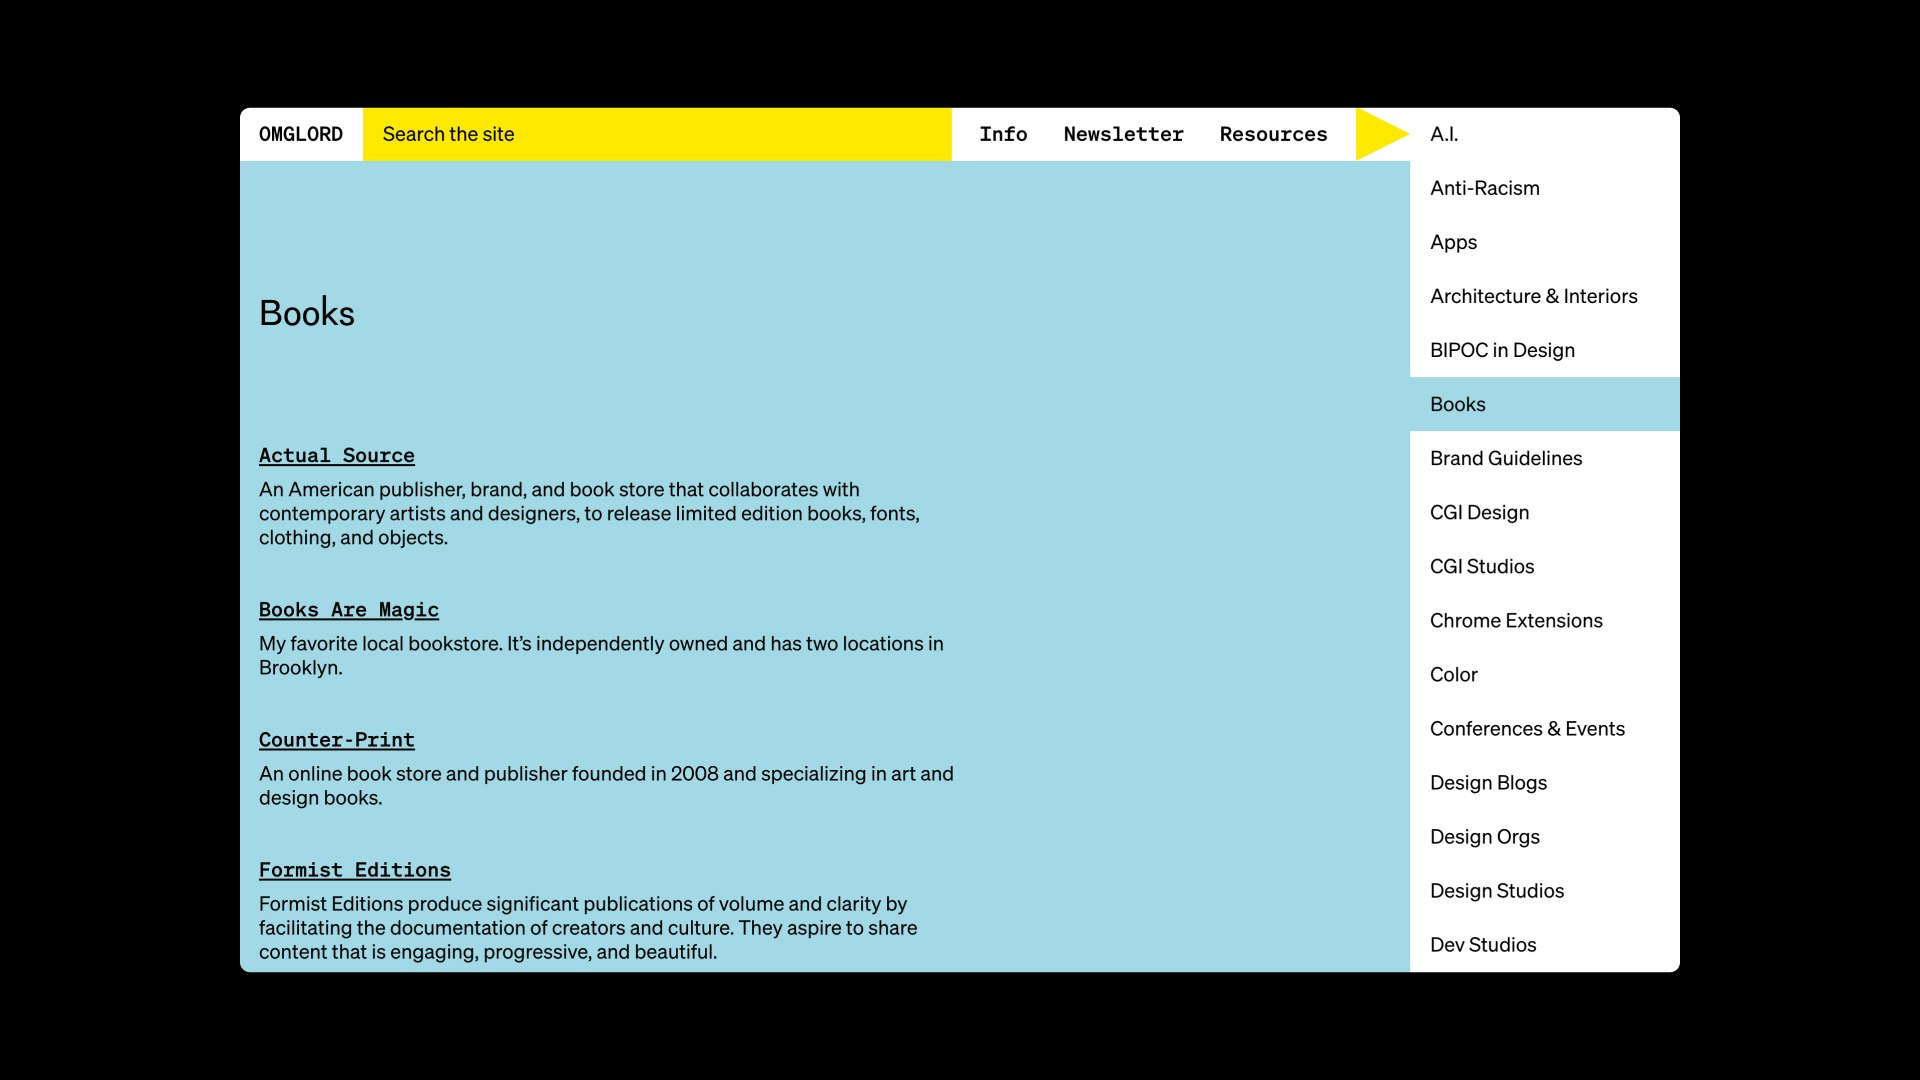Image resolution: width=1920 pixels, height=1080 pixels.
Task: Select the highlighted Books category
Action: [x=1545, y=404]
